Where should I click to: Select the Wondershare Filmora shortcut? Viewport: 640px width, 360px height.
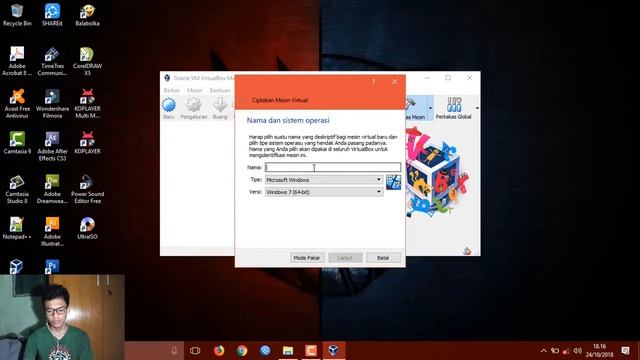click(52, 104)
